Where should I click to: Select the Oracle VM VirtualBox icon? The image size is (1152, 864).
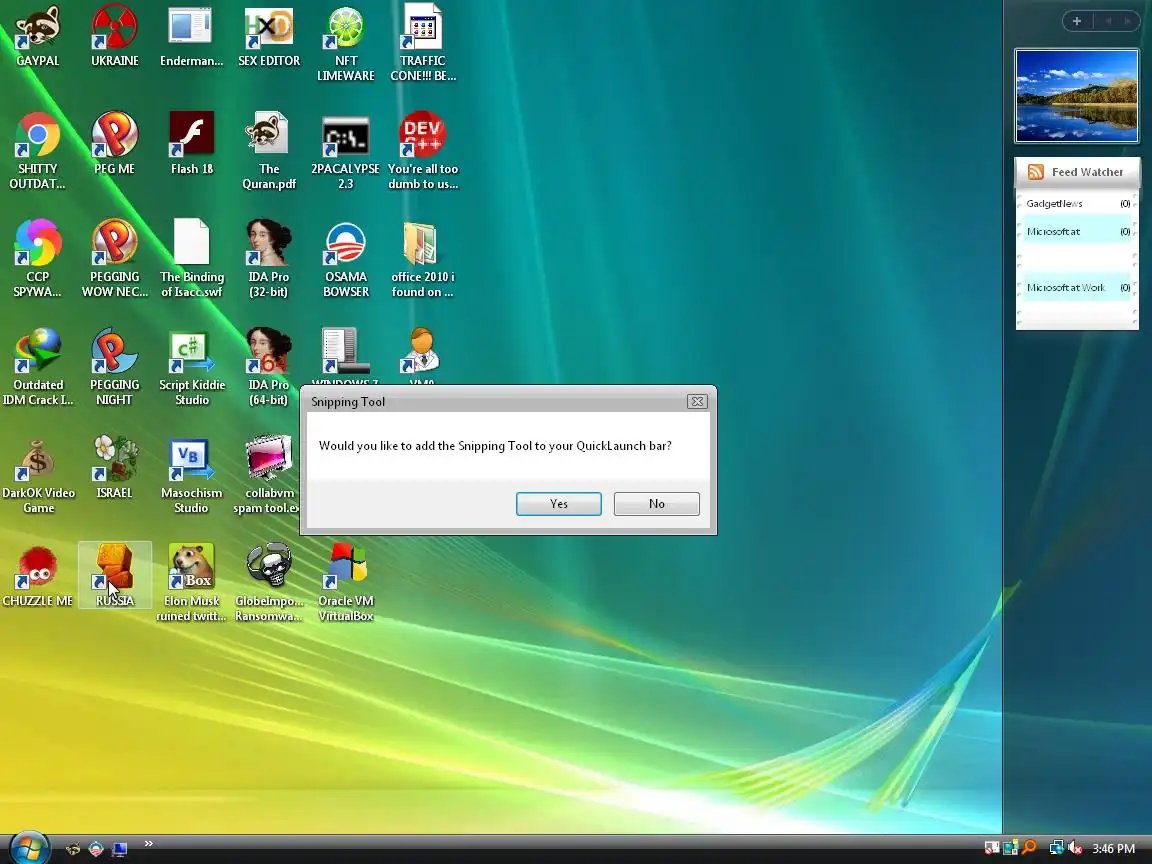[x=345, y=583]
